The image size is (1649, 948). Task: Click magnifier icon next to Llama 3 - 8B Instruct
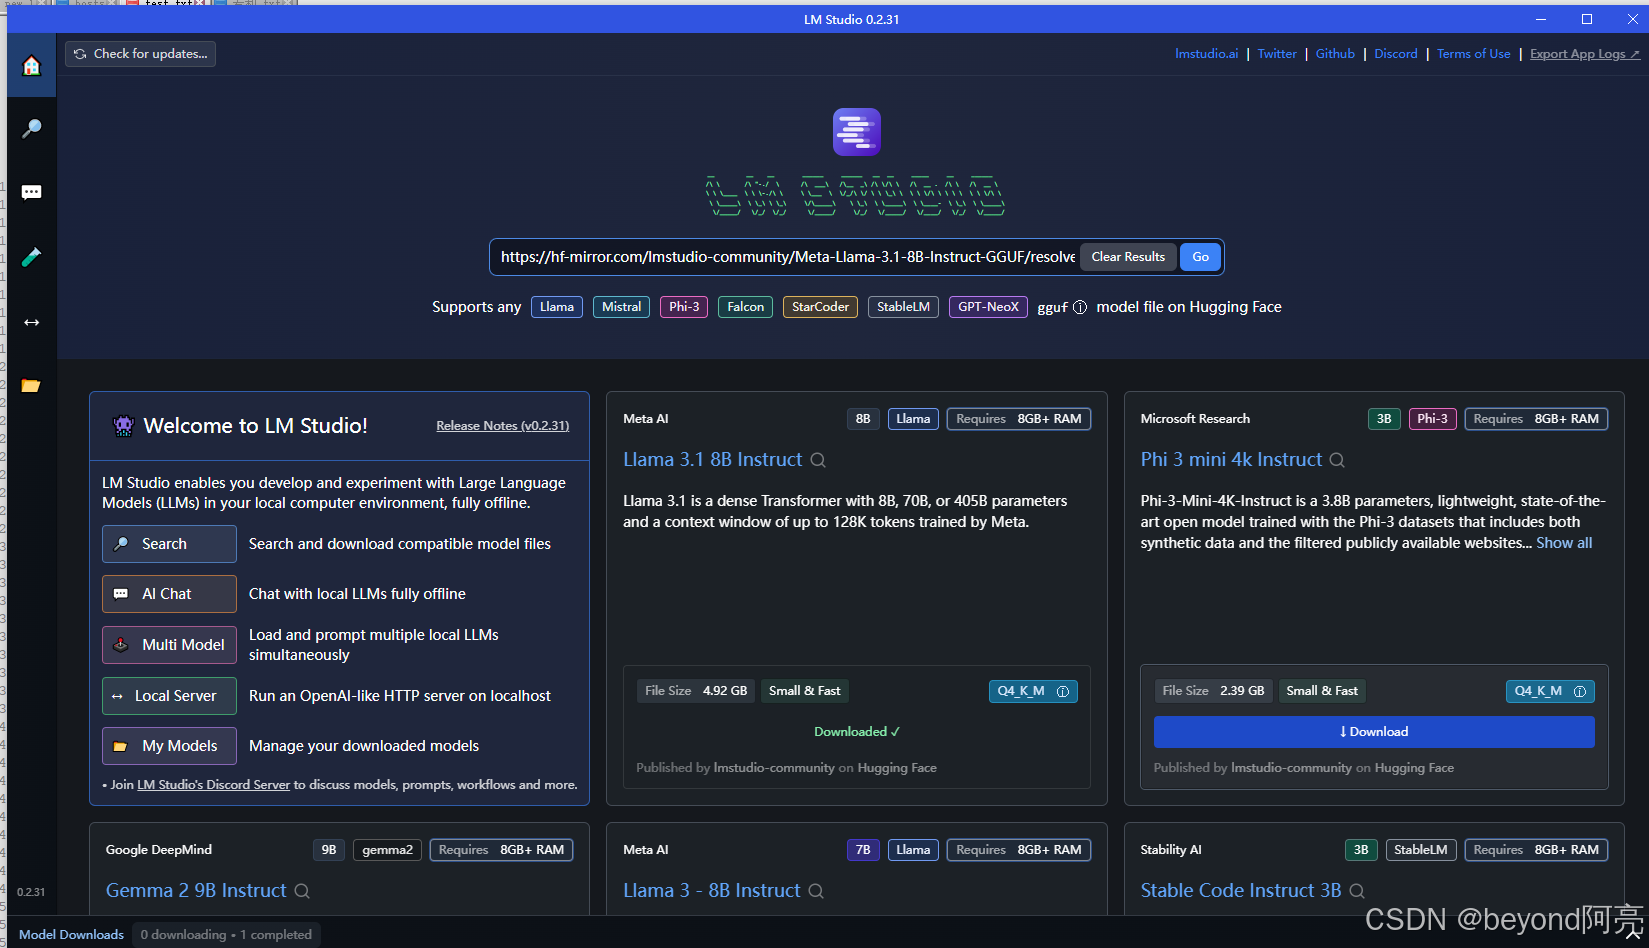(816, 891)
